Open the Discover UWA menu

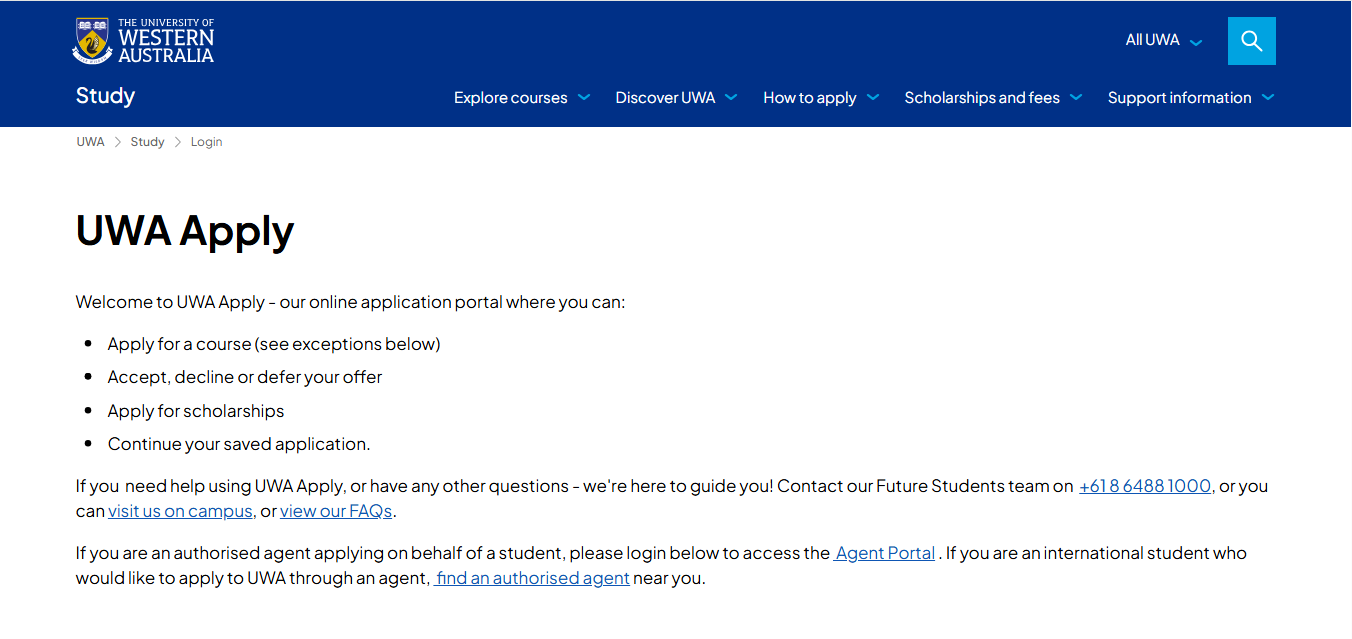(x=665, y=98)
